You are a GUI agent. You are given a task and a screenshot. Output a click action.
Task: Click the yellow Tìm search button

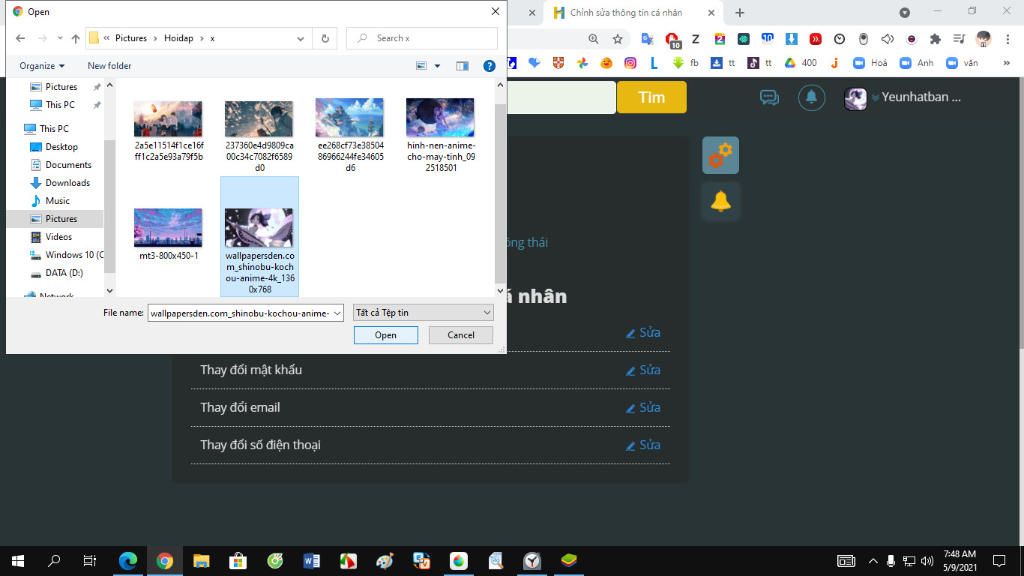tap(652, 97)
